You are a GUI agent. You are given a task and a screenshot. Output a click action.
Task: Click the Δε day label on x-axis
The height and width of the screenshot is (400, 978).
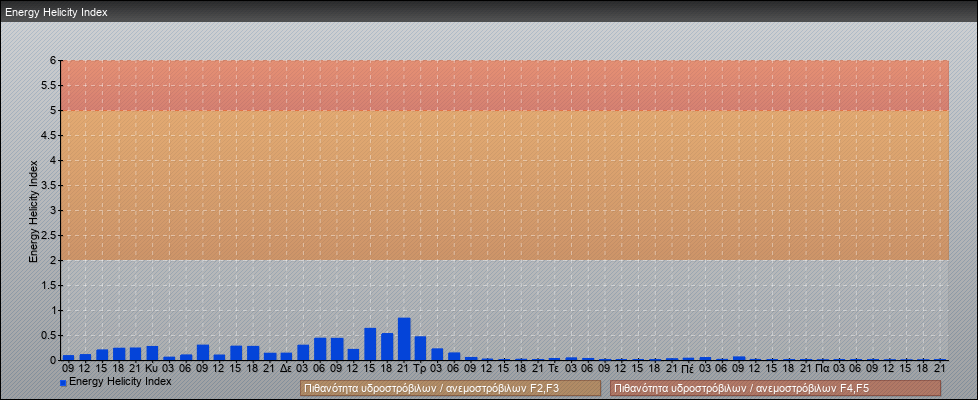[x=286, y=368]
